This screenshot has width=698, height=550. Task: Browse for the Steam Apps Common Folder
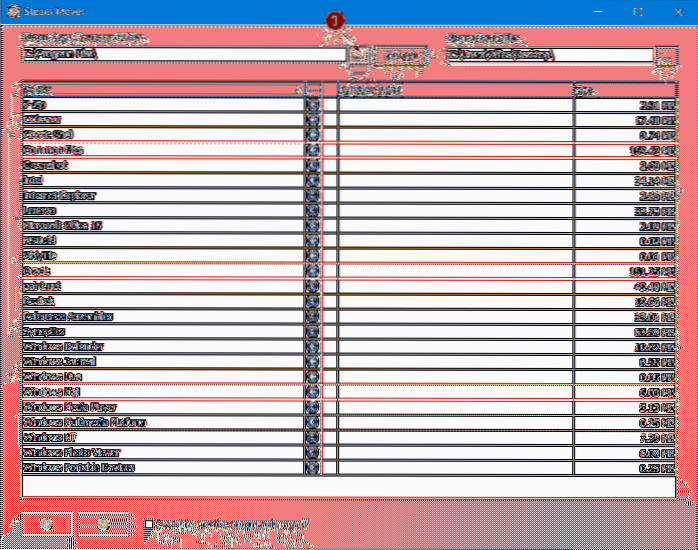point(360,56)
